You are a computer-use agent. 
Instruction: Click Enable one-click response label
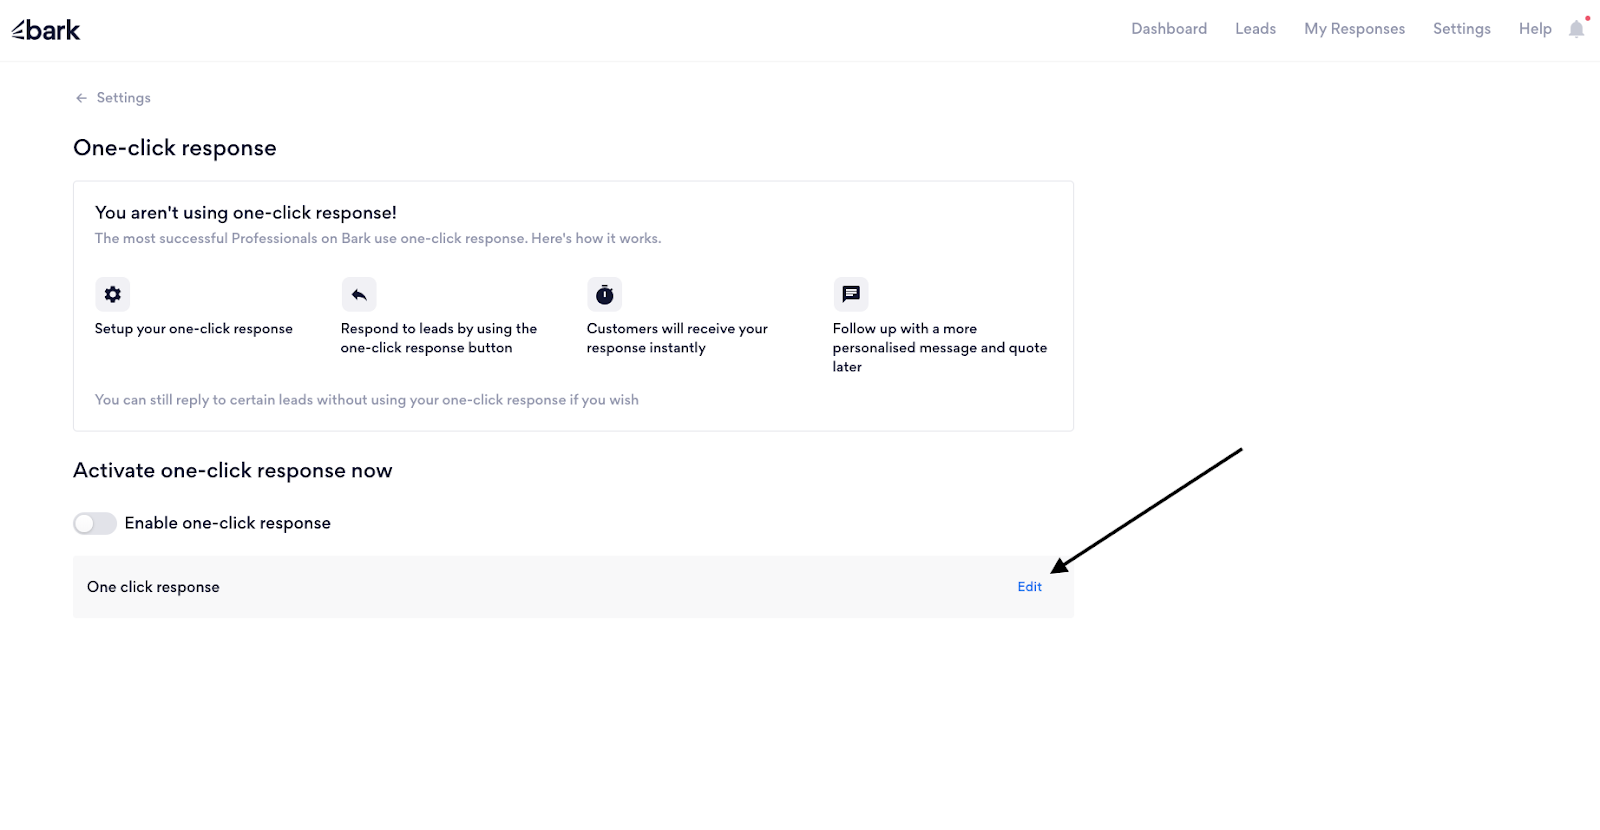(228, 523)
